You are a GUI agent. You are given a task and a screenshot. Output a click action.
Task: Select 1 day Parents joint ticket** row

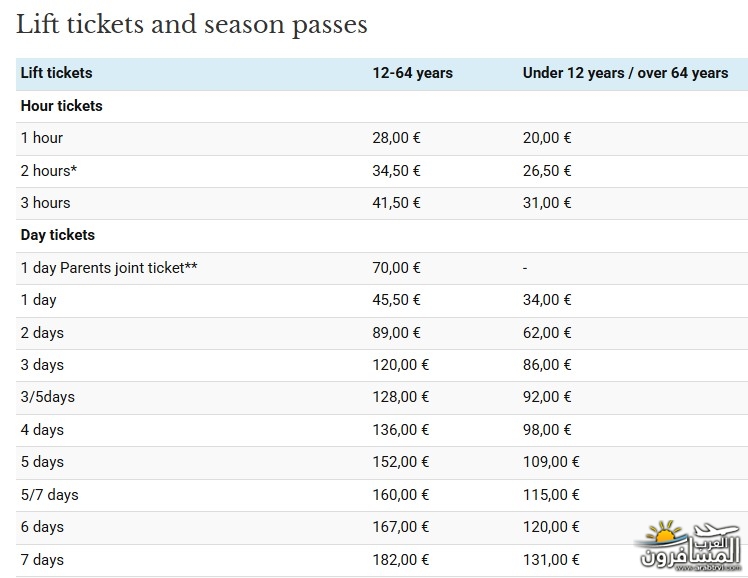pos(382,268)
